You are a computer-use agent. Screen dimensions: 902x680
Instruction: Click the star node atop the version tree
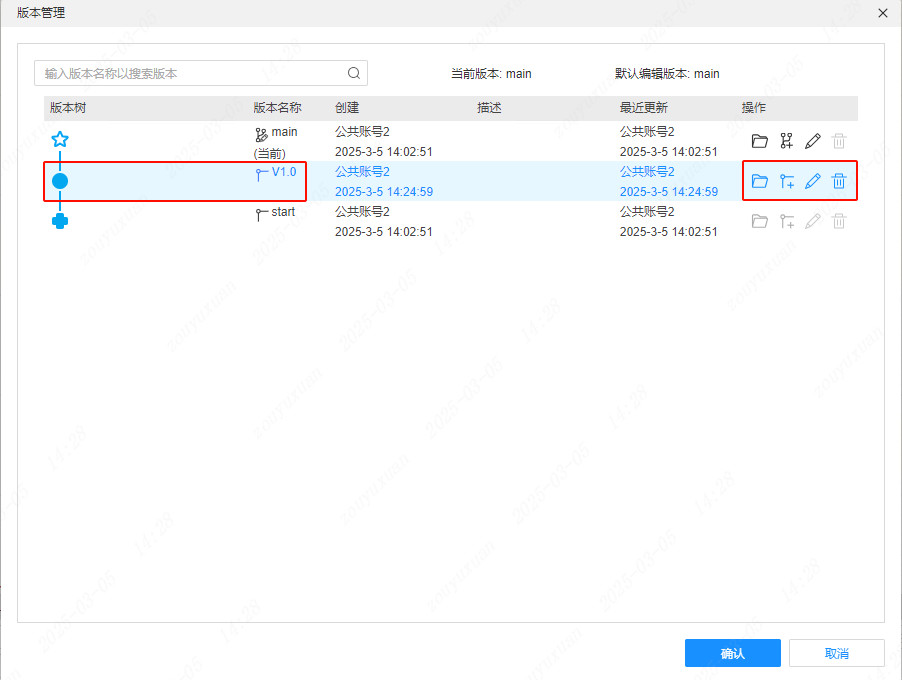(60, 140)
